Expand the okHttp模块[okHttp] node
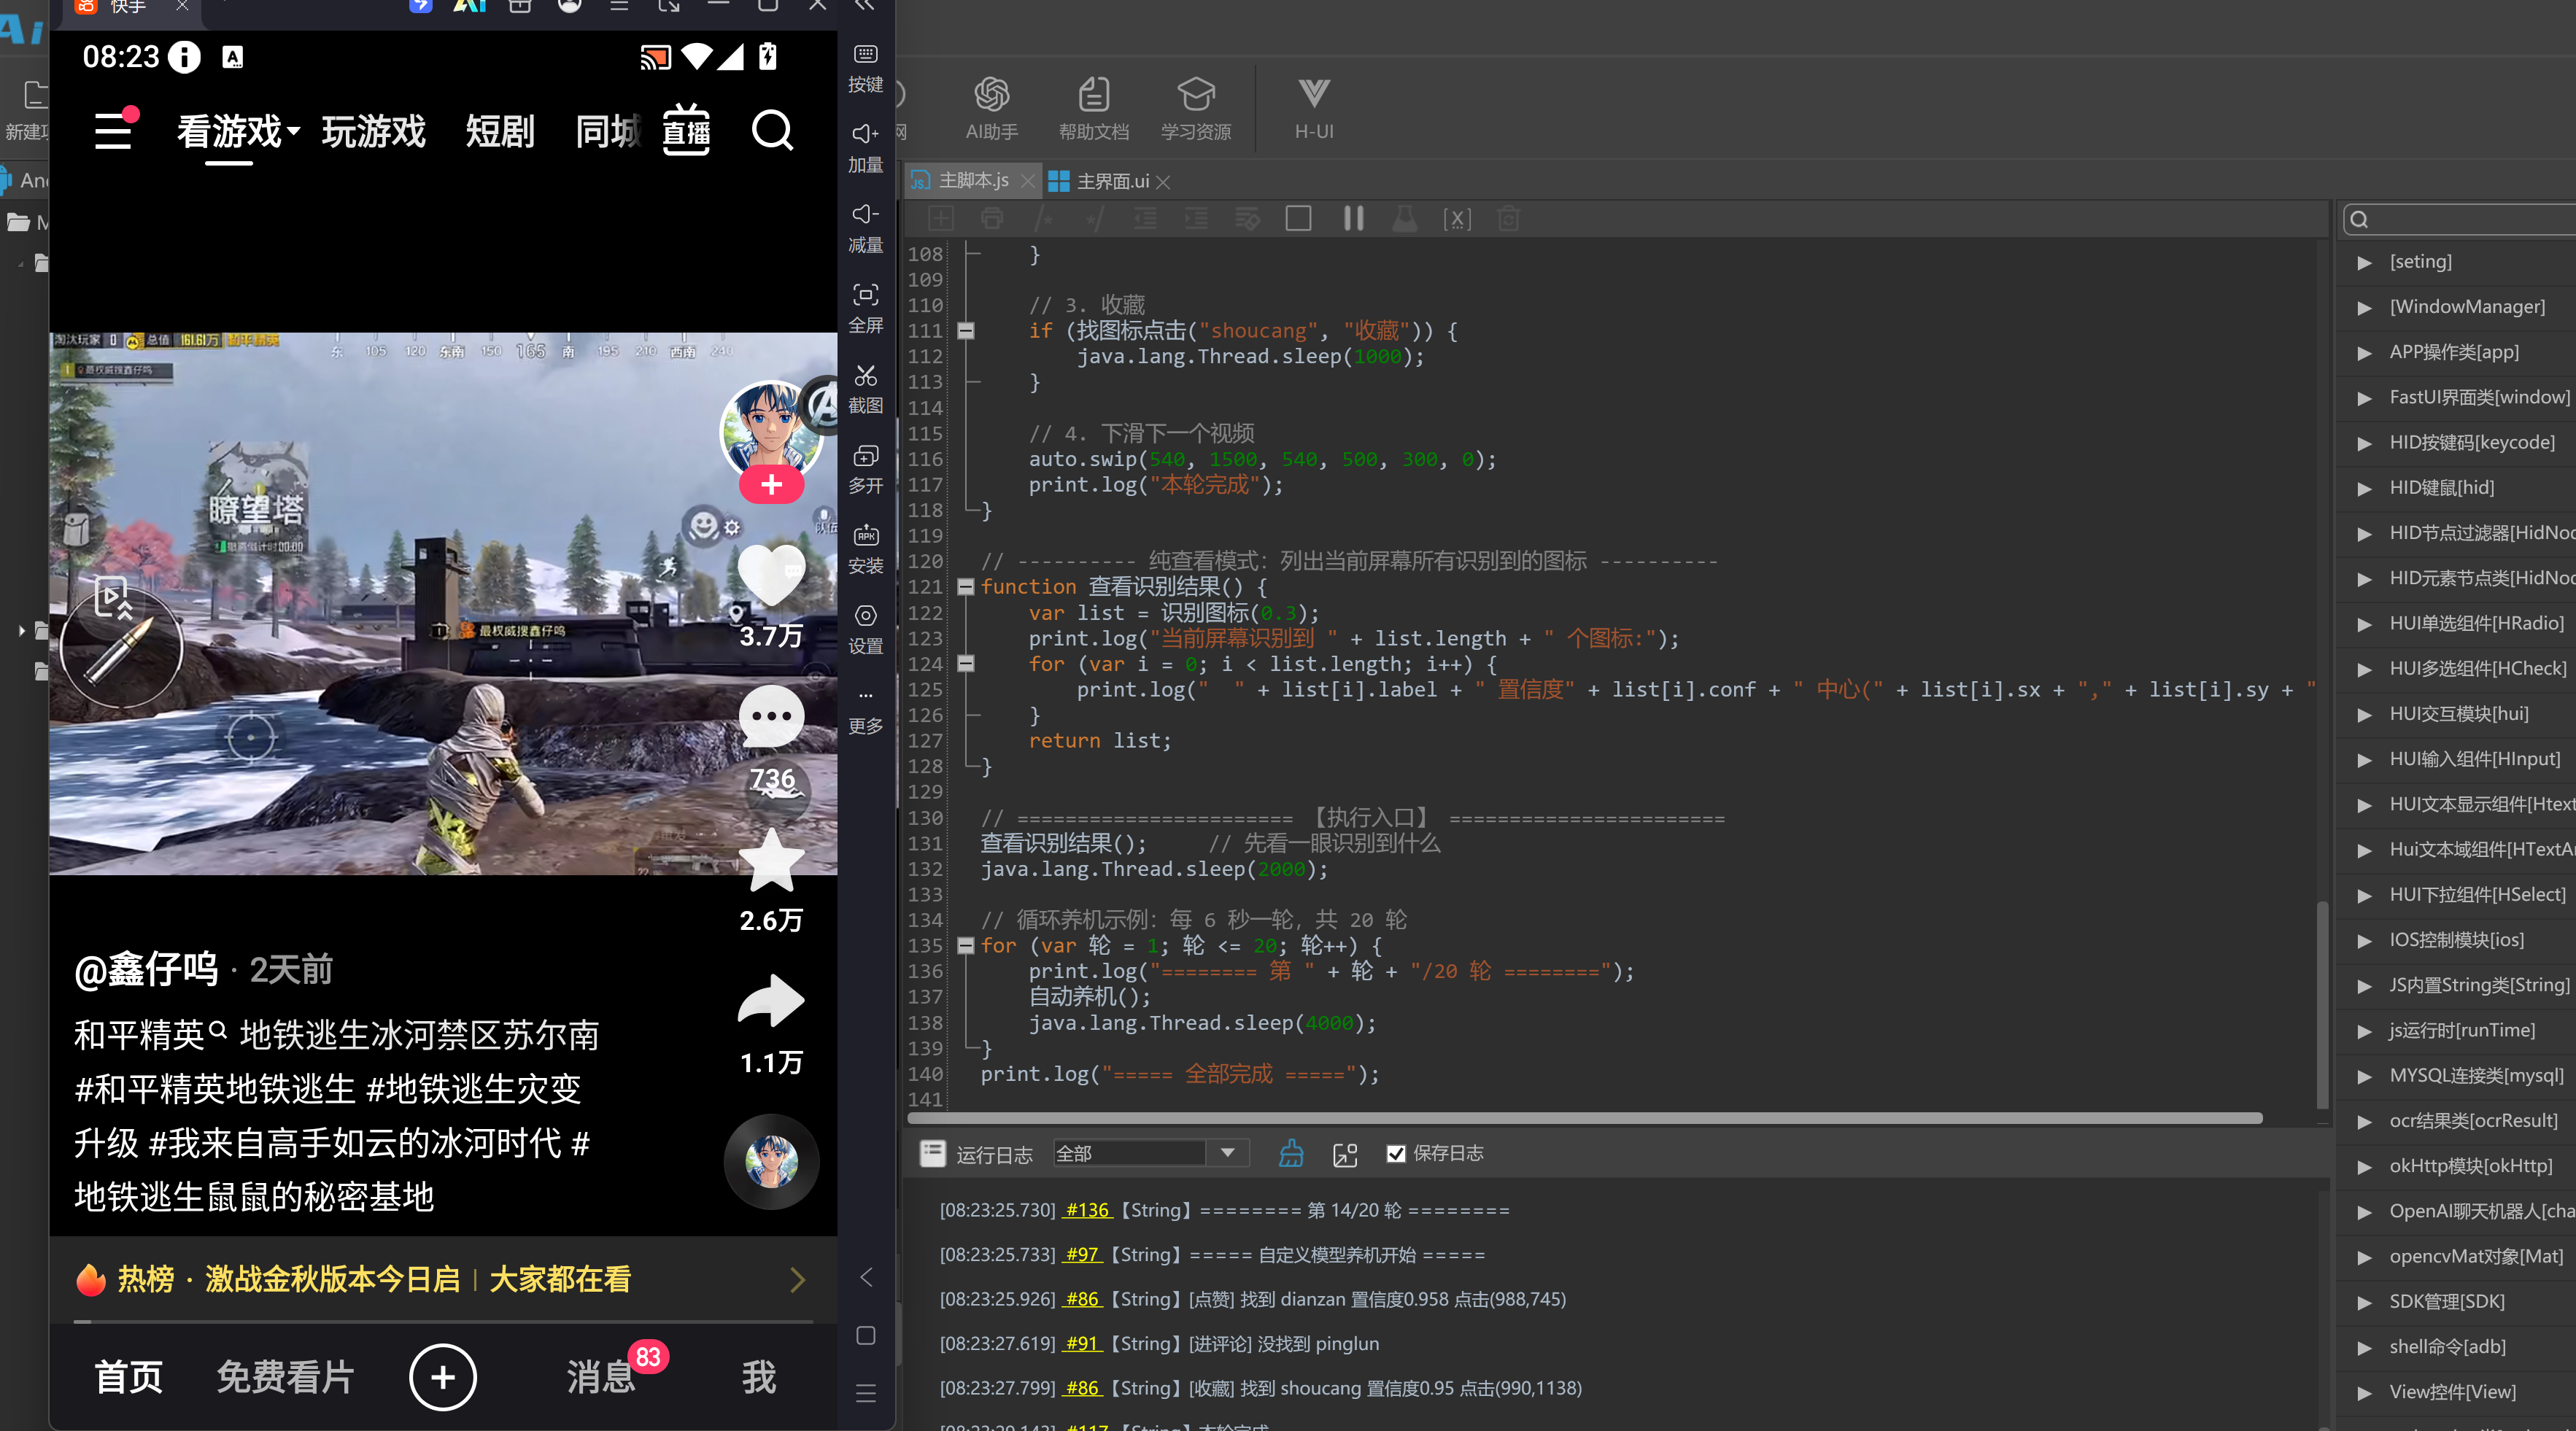This screenshot has height=1431, width=2576. point(2364,1166)
